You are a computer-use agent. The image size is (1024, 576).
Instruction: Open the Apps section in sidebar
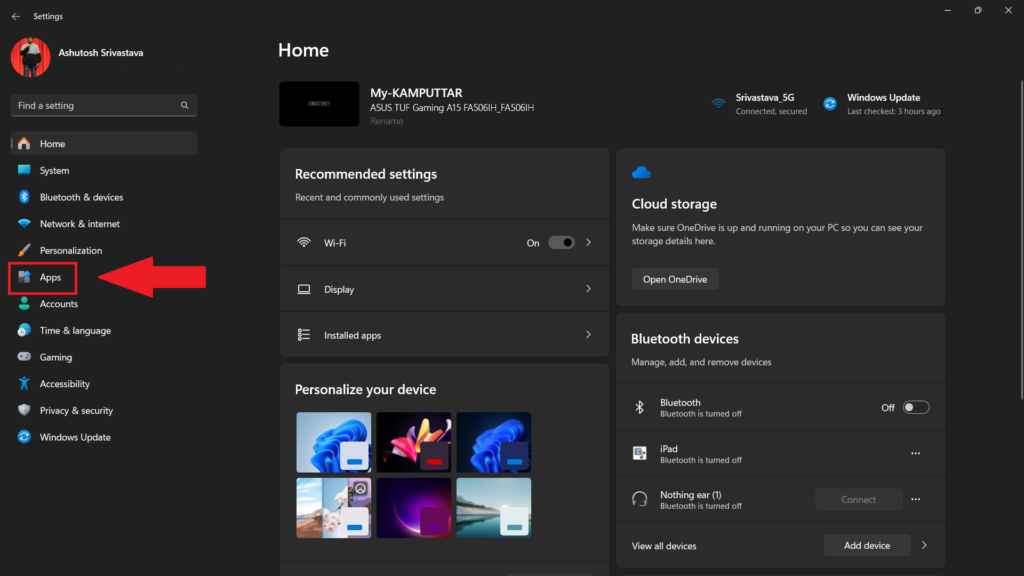[x=50, y=277]
